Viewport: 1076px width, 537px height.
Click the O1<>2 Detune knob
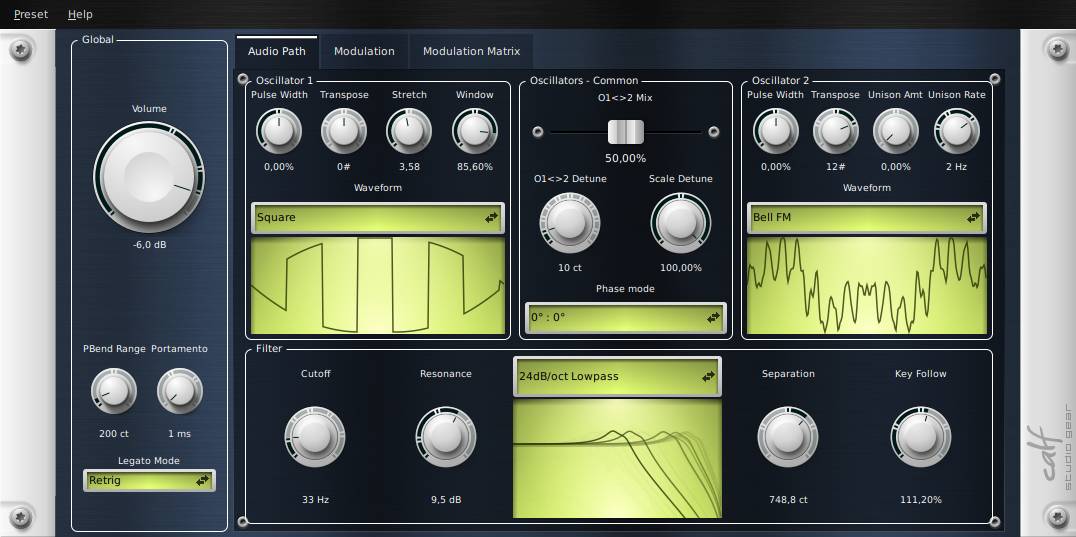[x=570, y=223]
